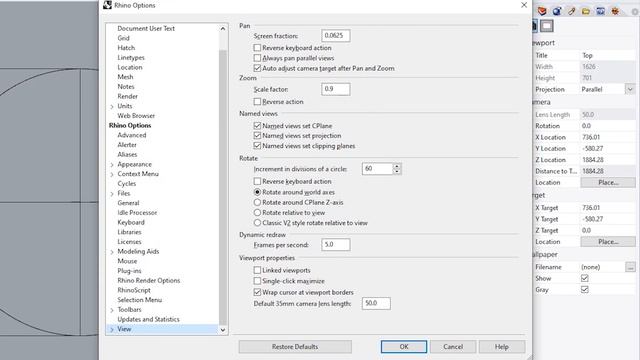Screen dimensions: 640x360
Task: Uncheck Auto adjust camera target after Pan and Zoom
Action: click(257, 68)
